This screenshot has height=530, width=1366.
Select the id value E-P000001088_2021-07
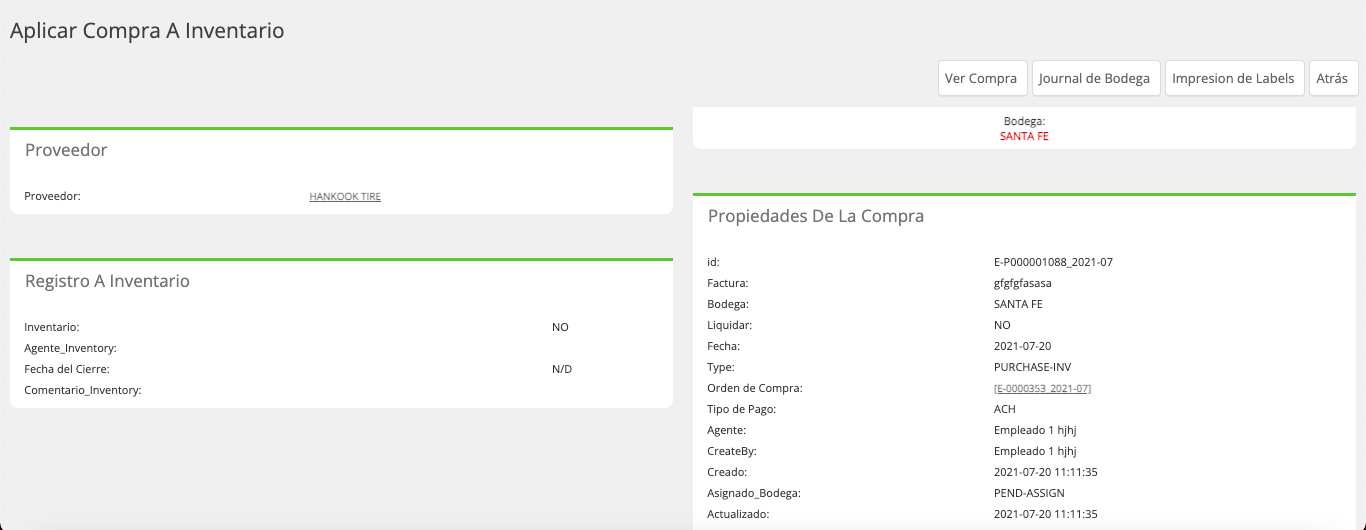[1053, 262]
